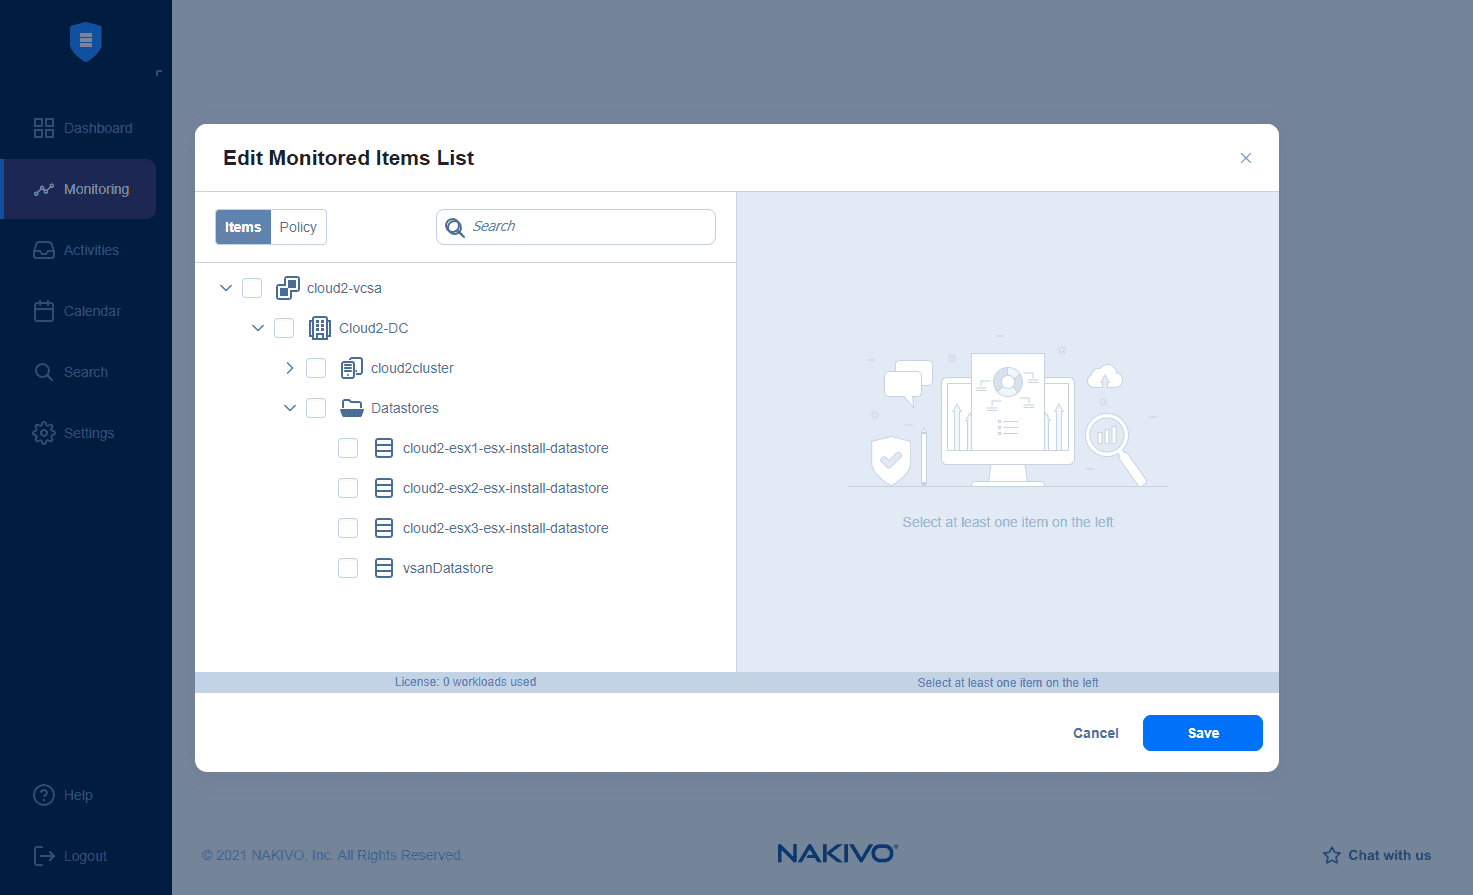The image size is (1473, 895).
Task: Expand the cloud2cluster tree node
Action: coord(290,368)
